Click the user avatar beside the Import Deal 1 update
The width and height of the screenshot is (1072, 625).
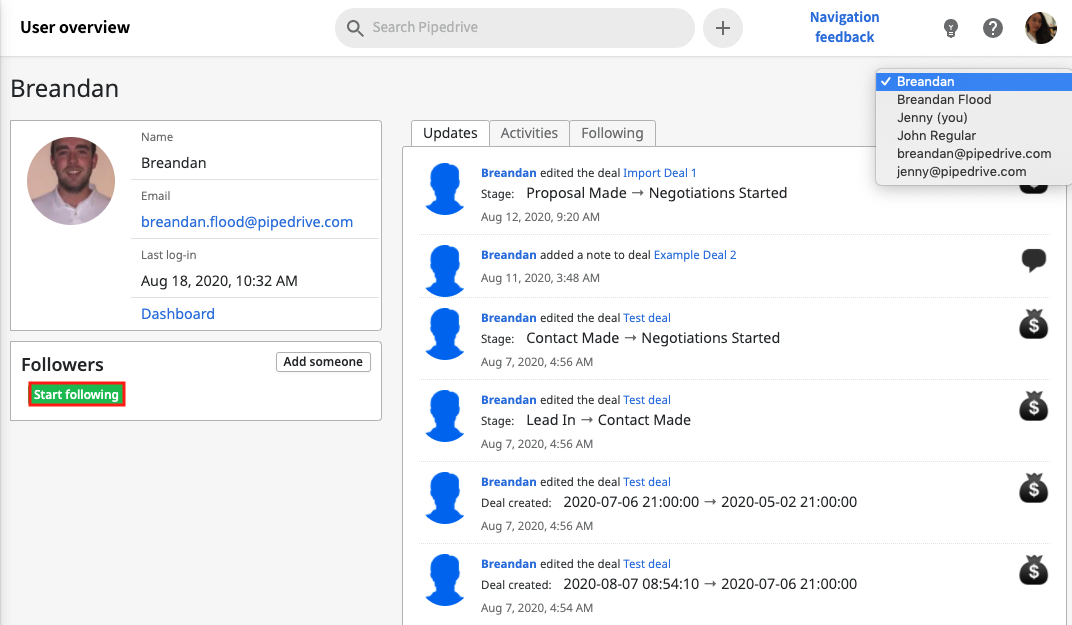coord(445,189)
